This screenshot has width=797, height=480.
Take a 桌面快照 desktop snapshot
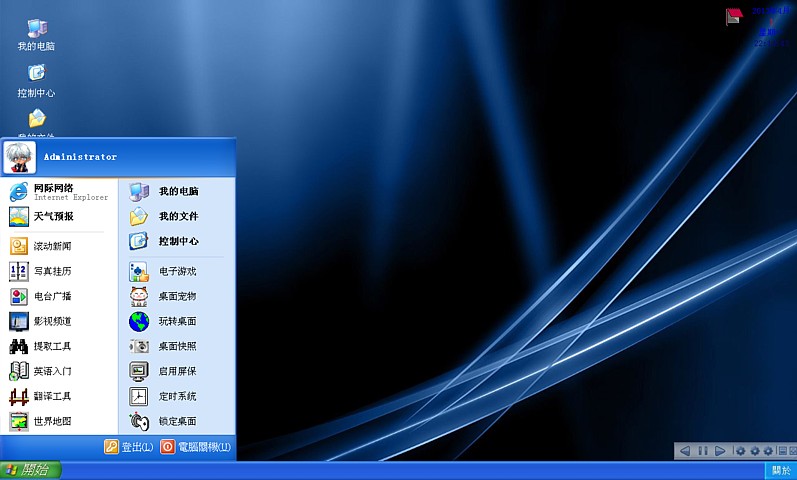tap(176, 346)
